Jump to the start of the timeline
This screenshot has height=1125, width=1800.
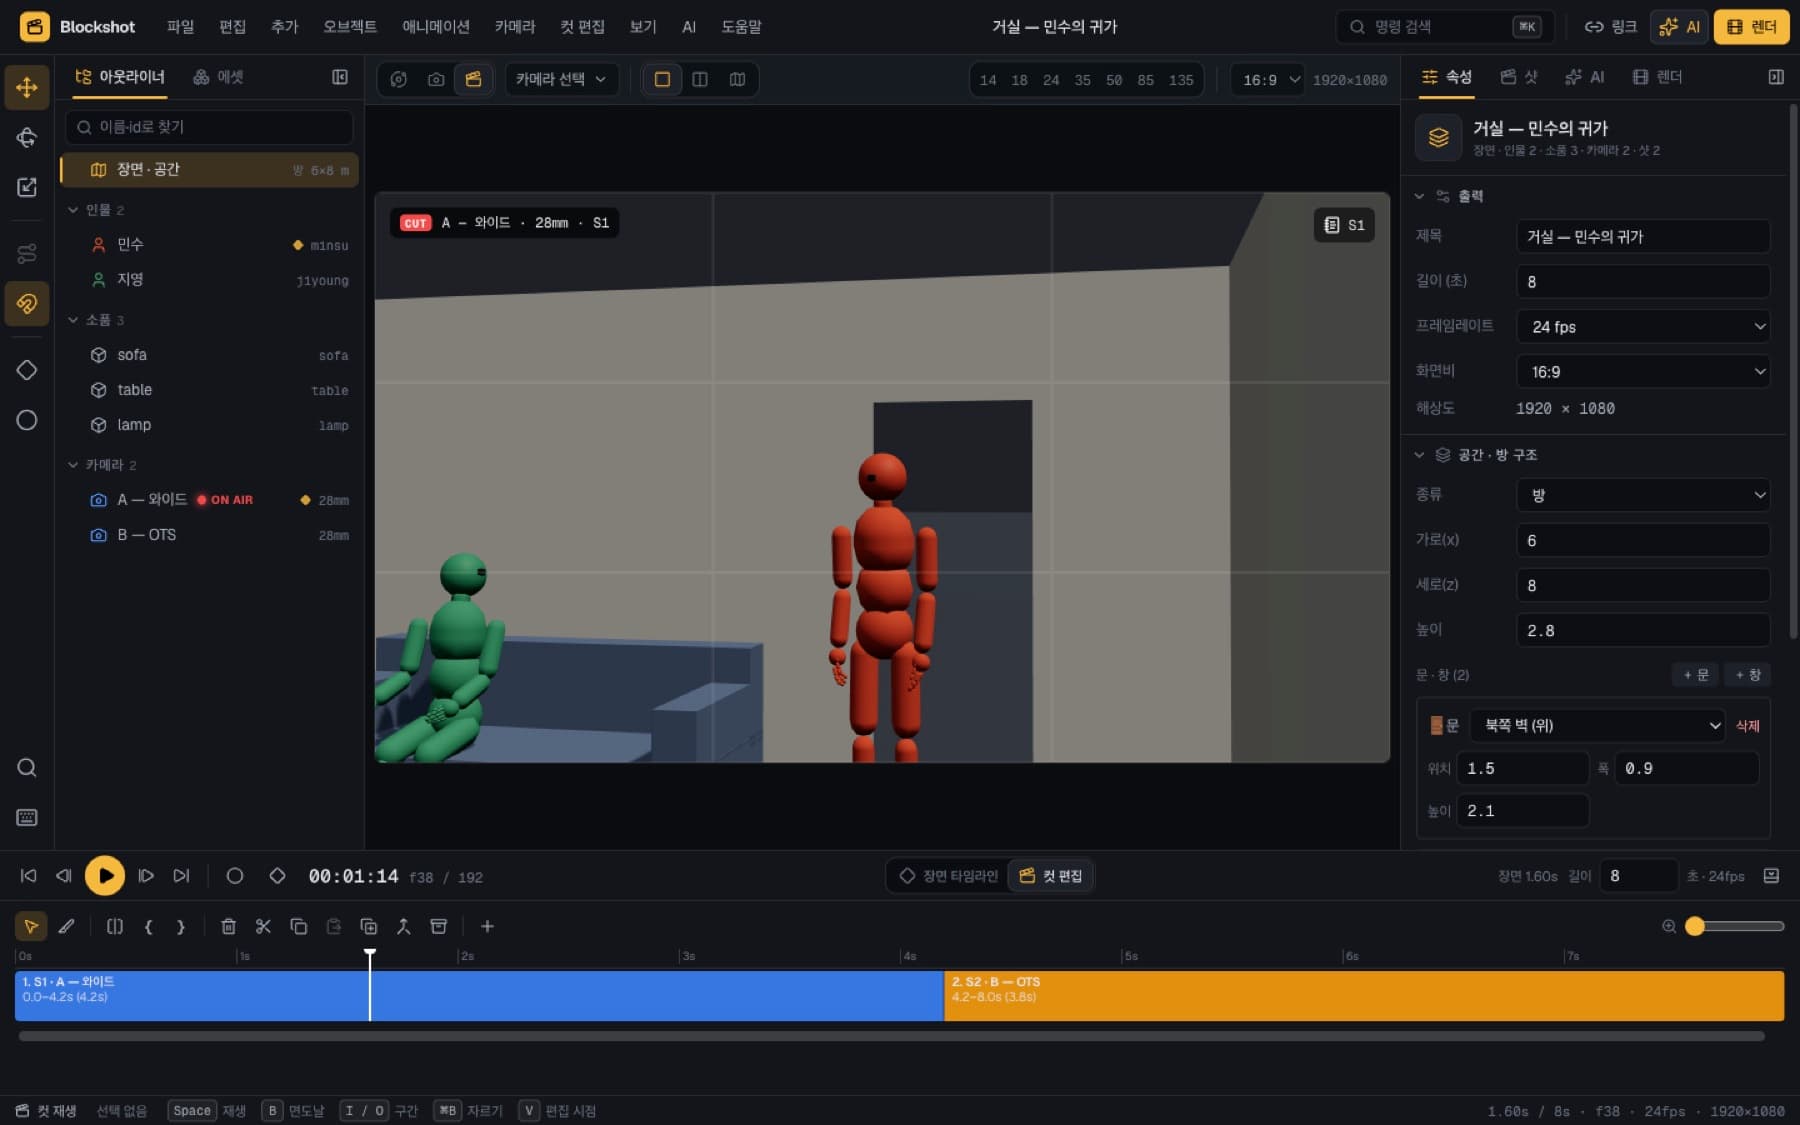pos(28,875)
